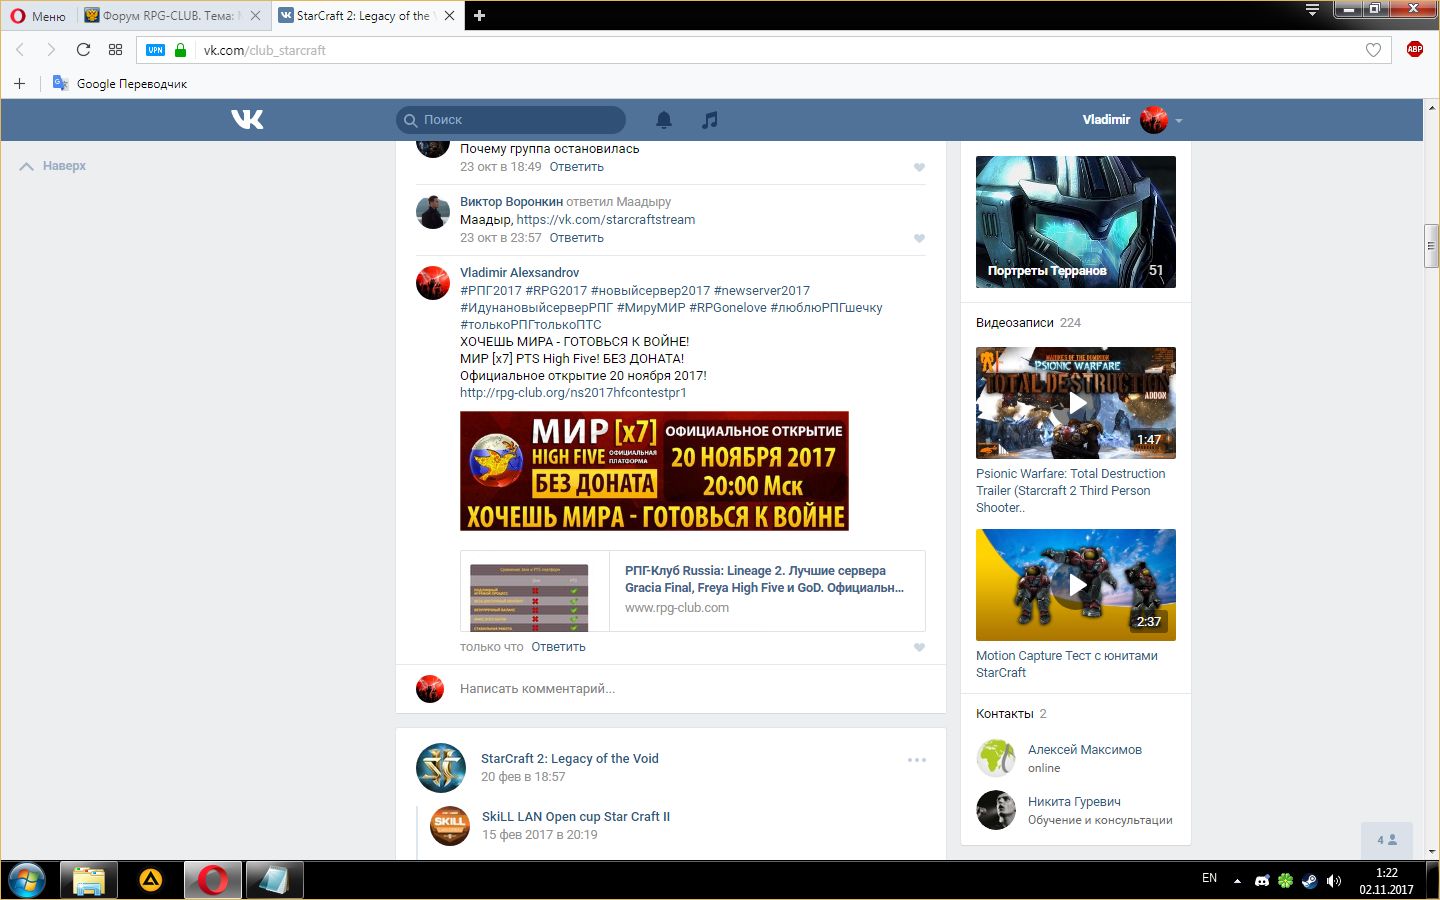
Task: Open post options three dots menu
Action: [916, 760]
